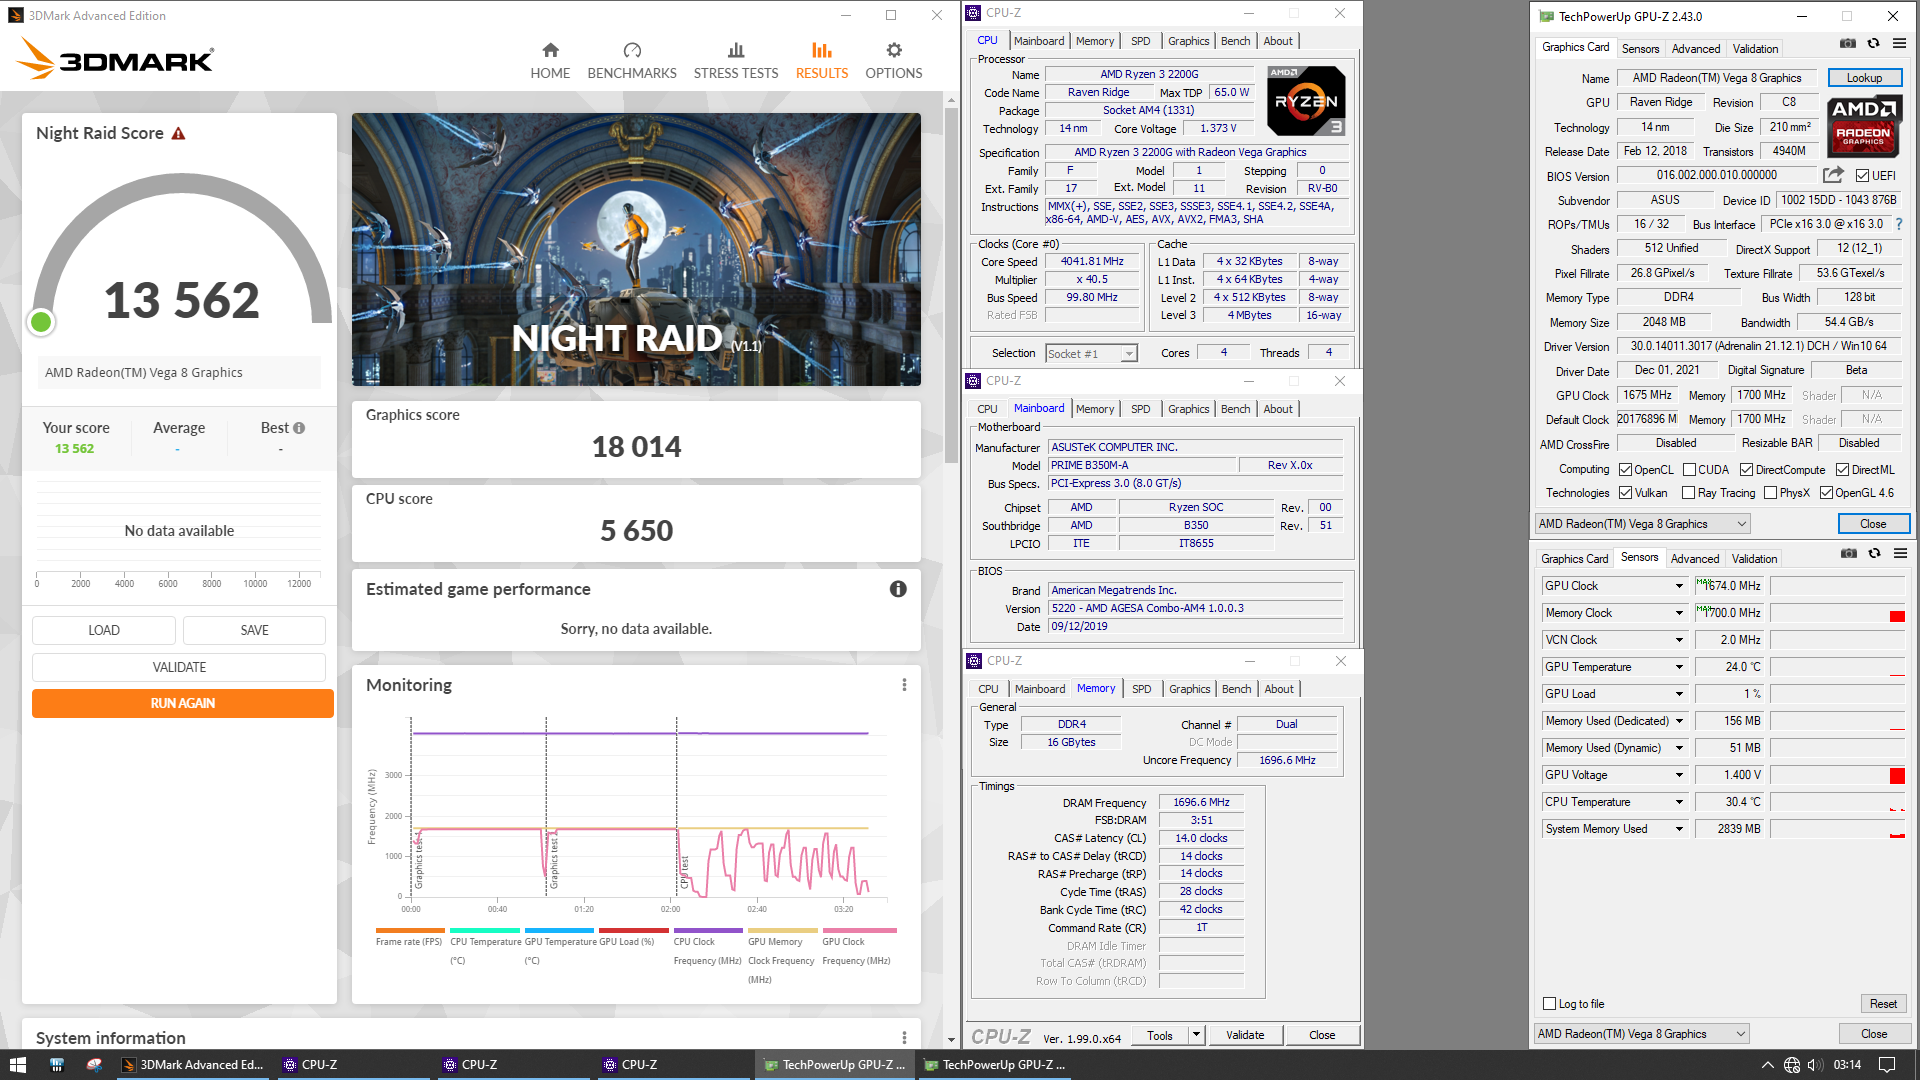The width and height of the screenshot is (1920, 1080).
Task: Open the network icon in system tray
Action: coord(1792,1065)
